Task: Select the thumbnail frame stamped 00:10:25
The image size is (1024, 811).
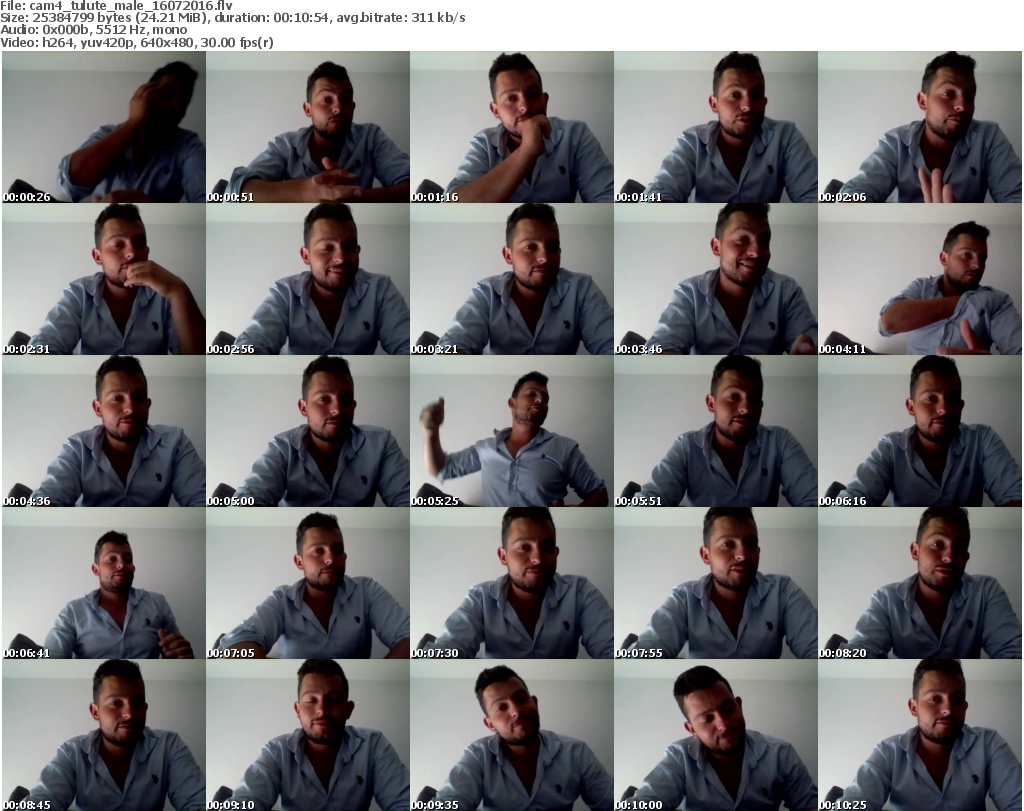Action: pyautogui.click(x=920, y=735)
